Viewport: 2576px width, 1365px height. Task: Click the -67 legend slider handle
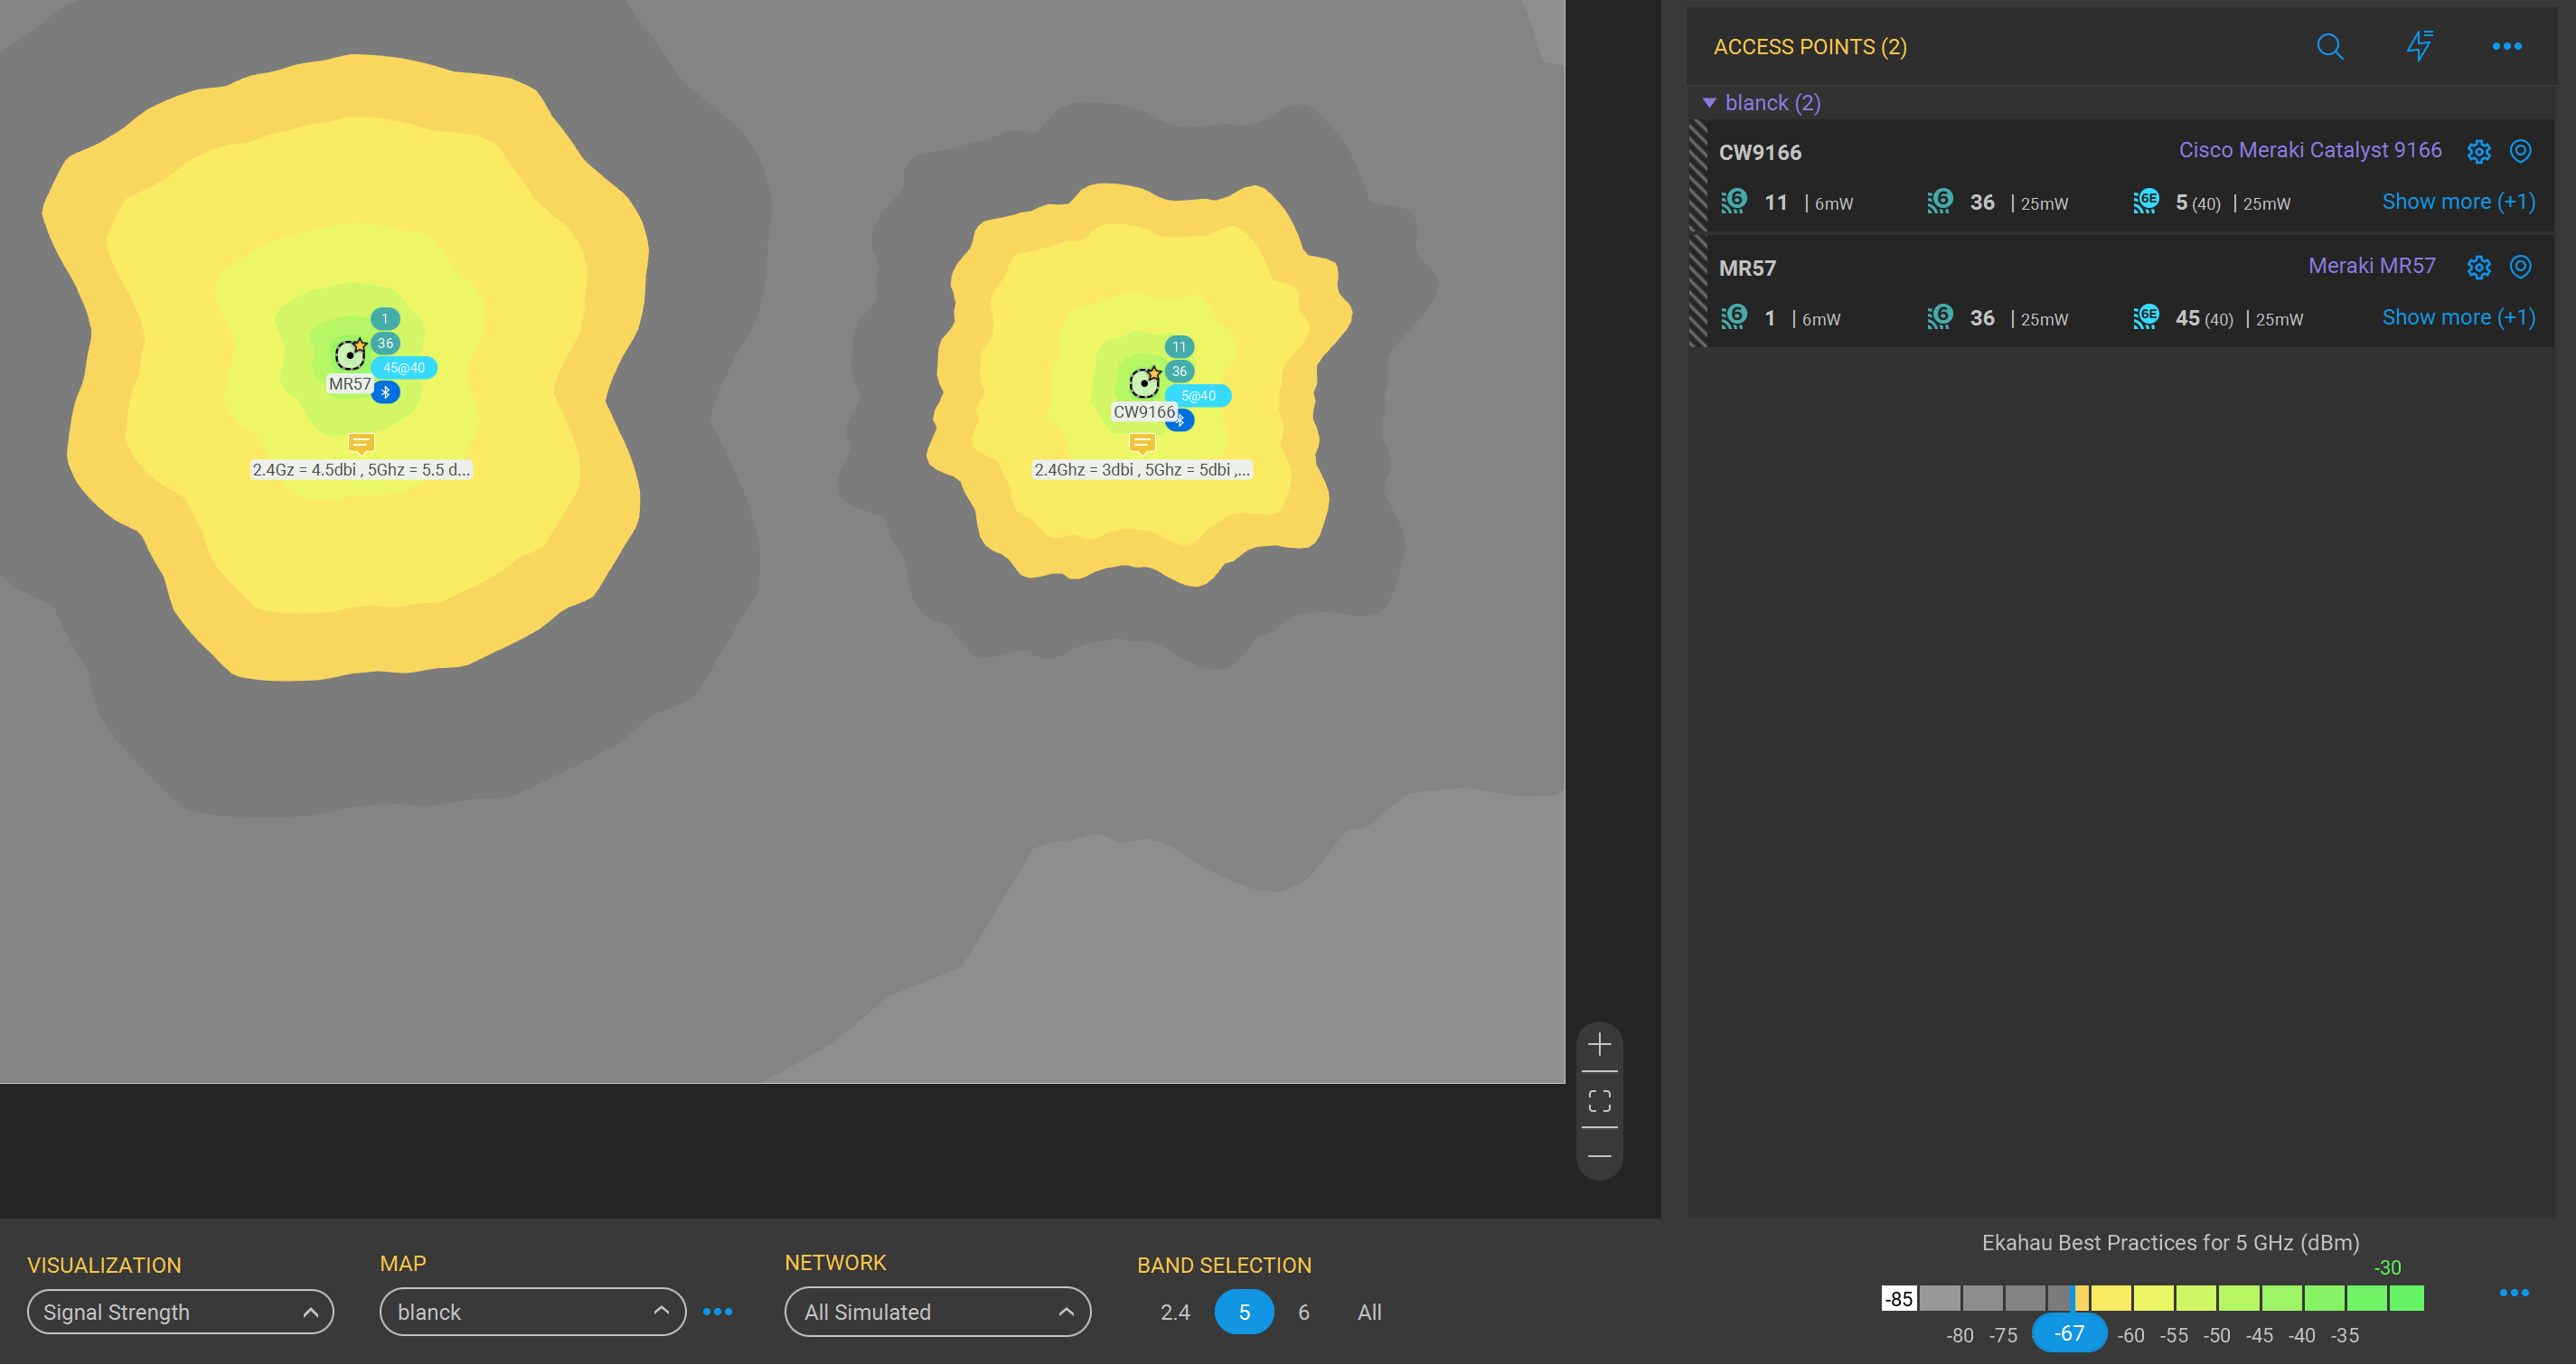2068,1334
